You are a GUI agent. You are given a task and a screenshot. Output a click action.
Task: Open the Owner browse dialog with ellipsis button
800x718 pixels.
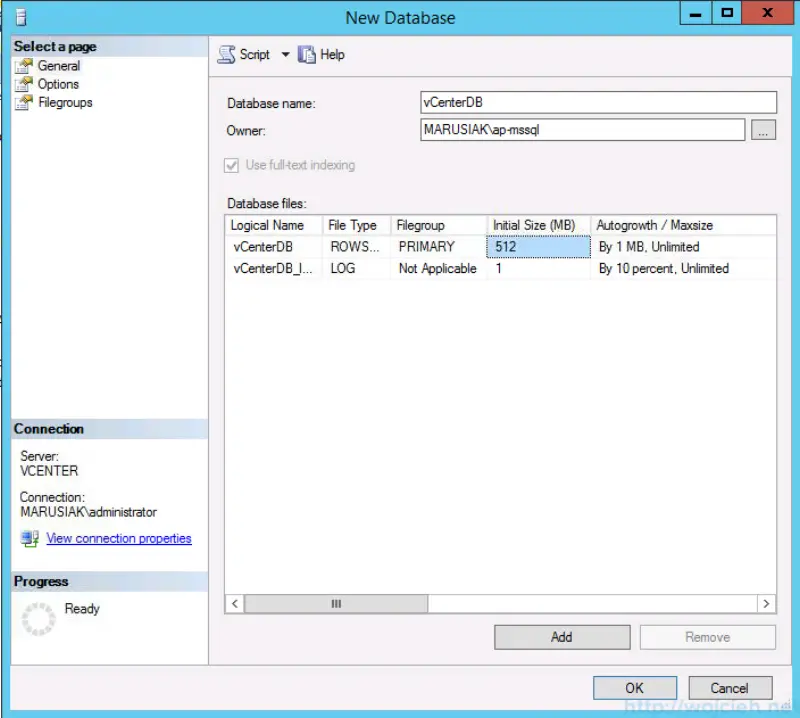click(x=763, y=129)
